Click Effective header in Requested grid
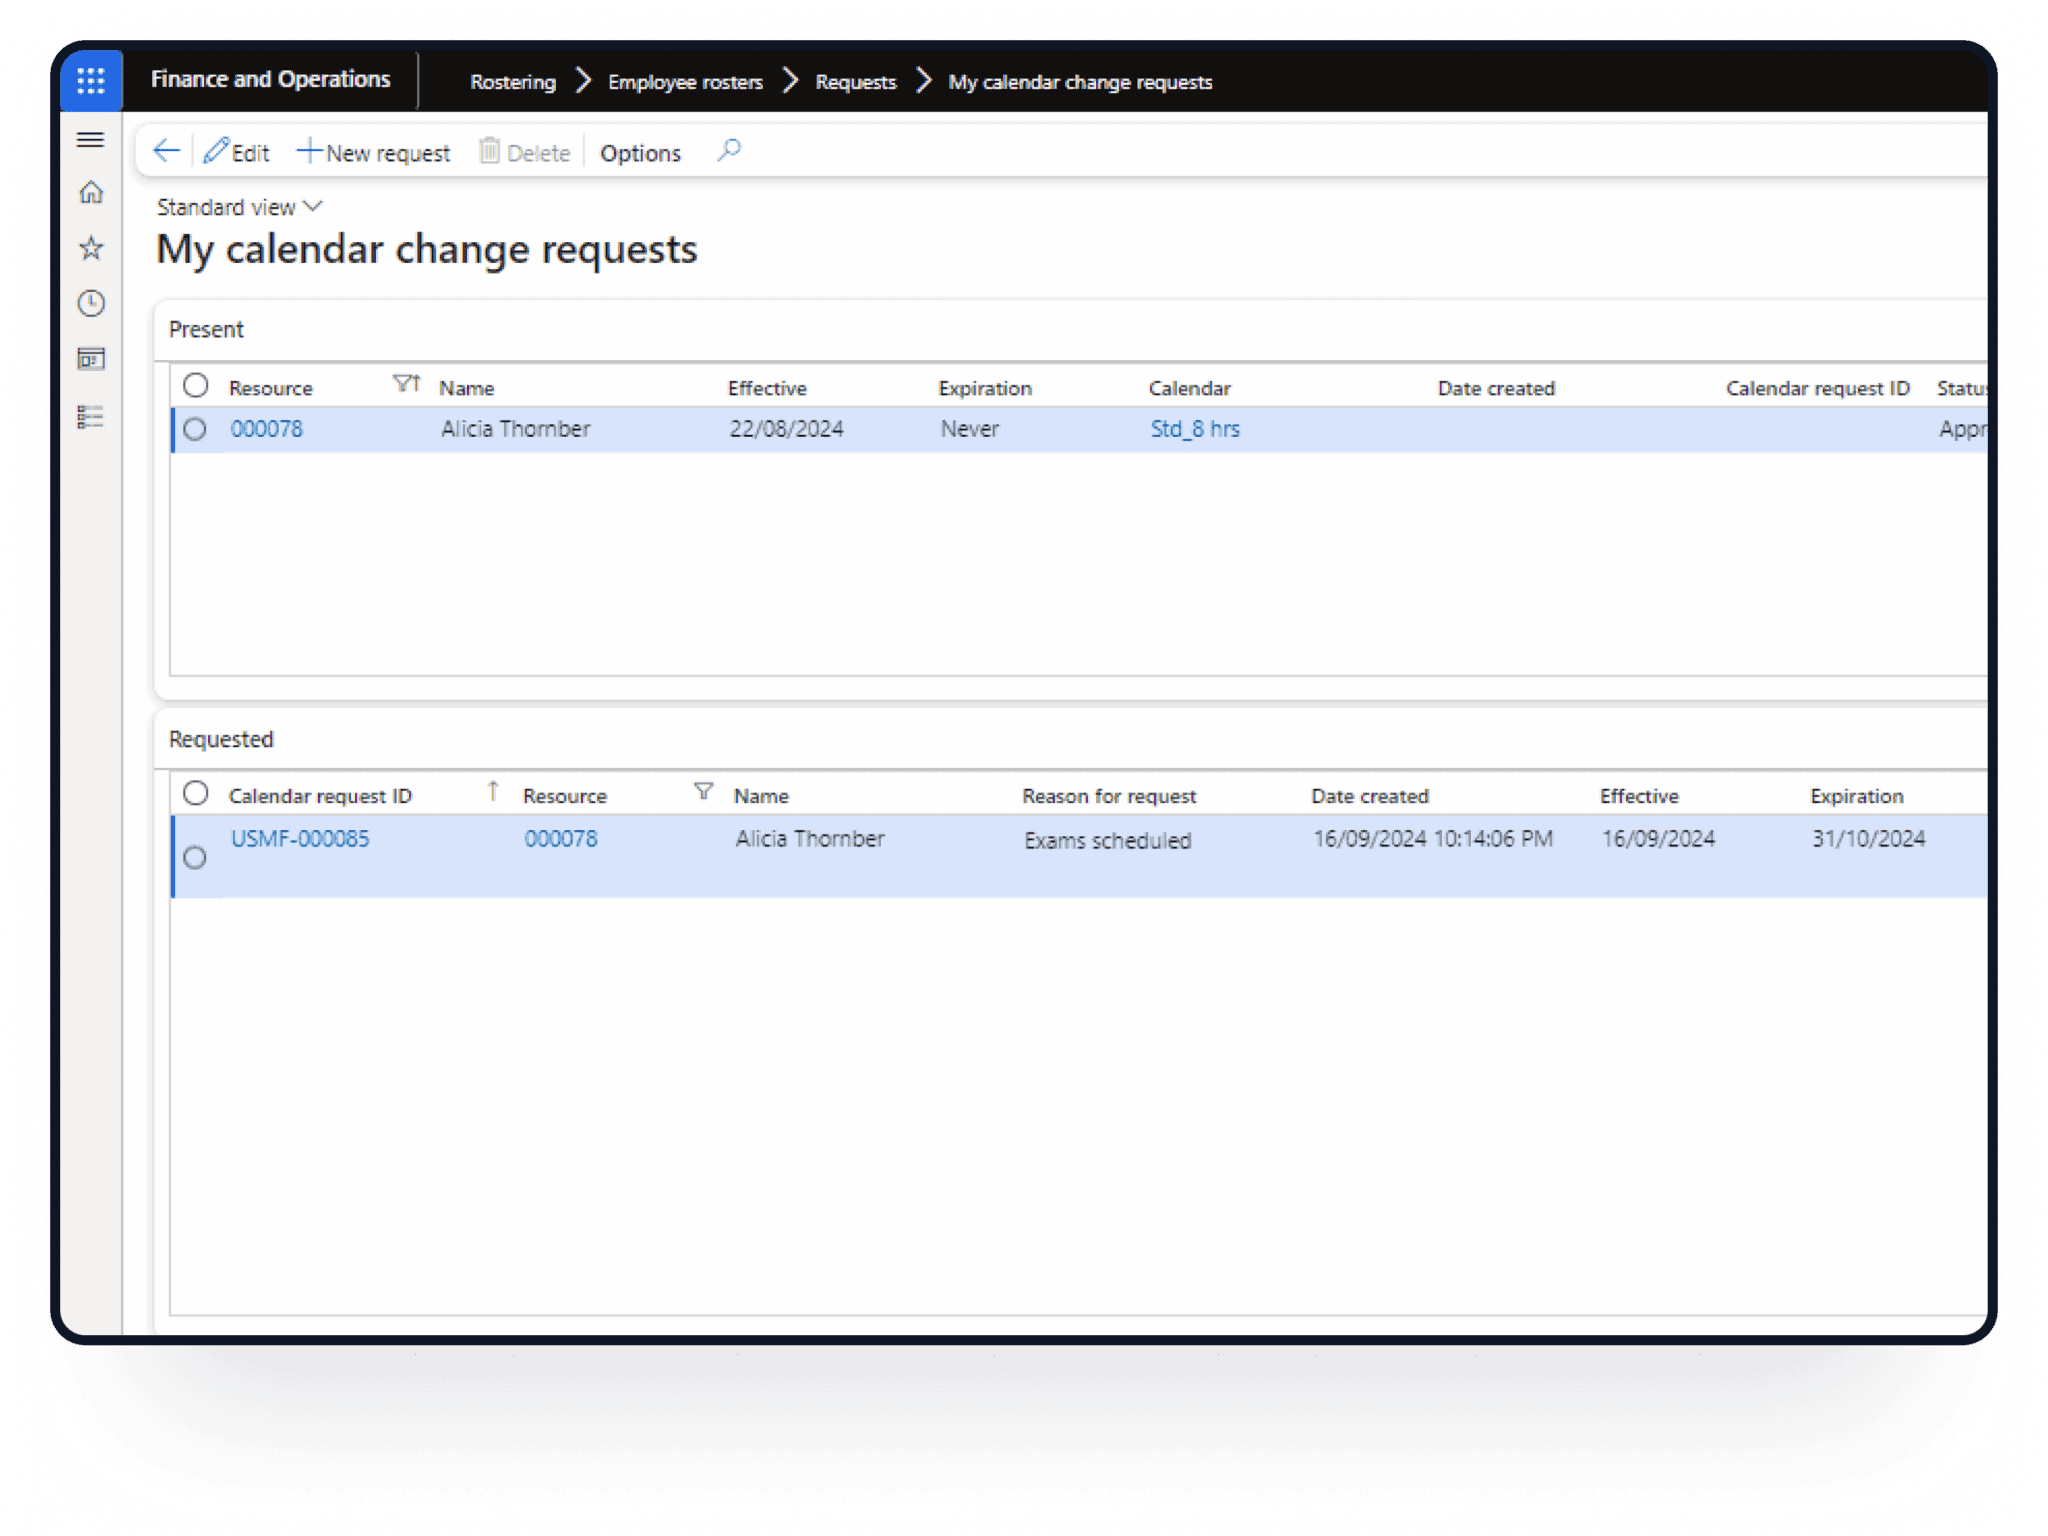Screen dimensions: 2048x1536 click(x=1639, y=796)
